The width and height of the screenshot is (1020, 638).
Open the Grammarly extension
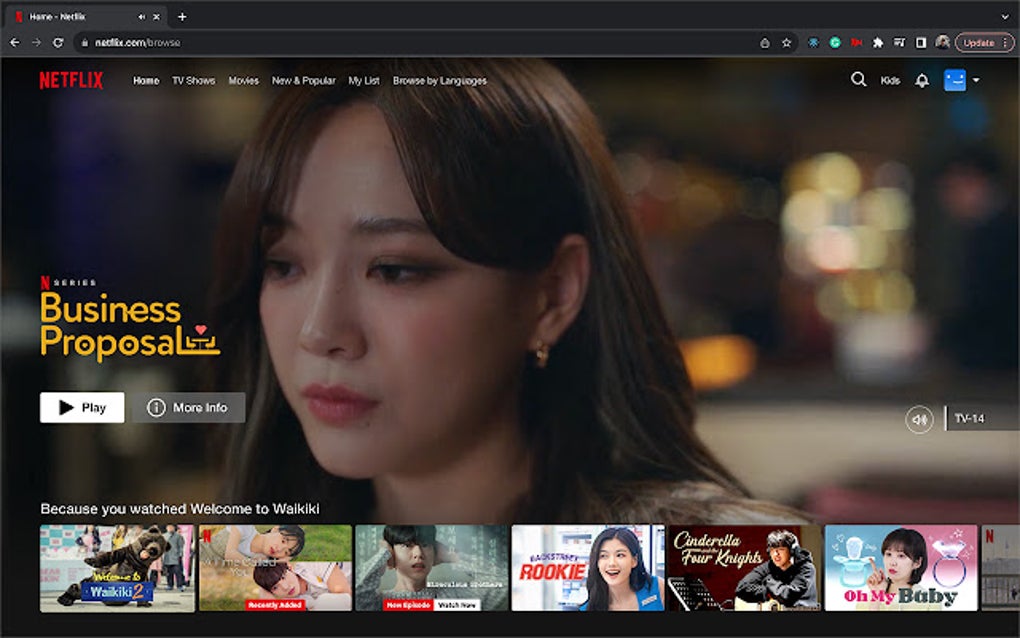[835, 43]
